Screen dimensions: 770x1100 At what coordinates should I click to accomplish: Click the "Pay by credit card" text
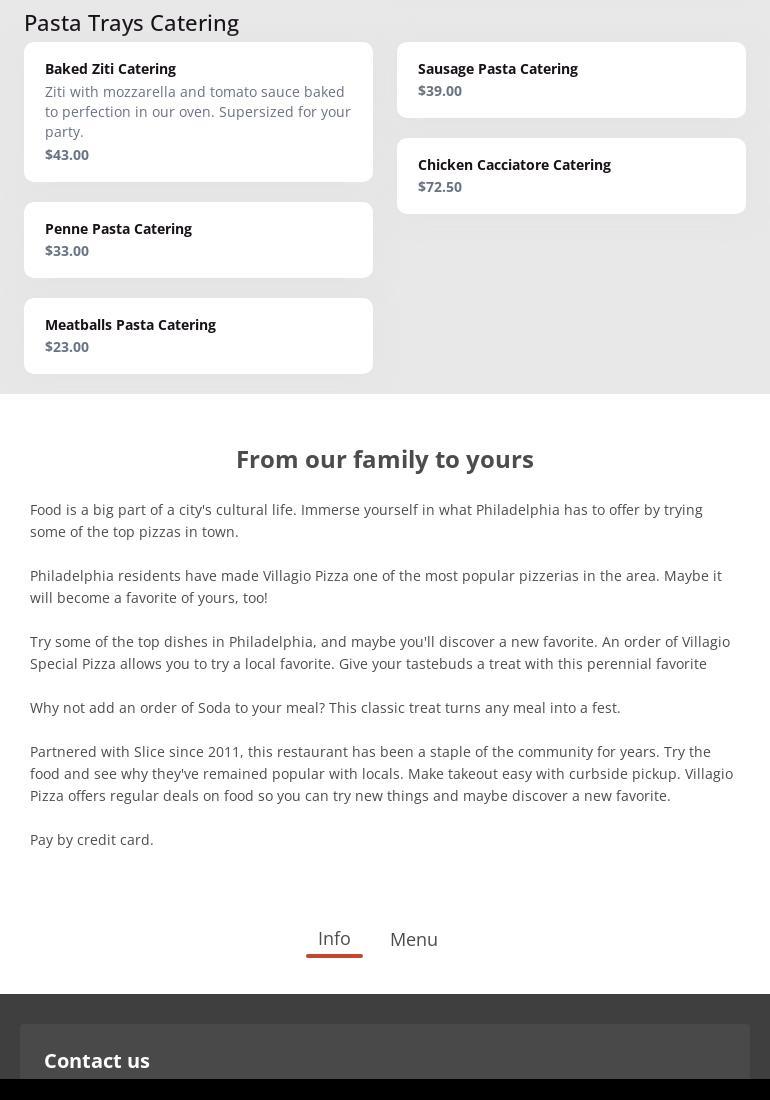(x=92, y=840)
